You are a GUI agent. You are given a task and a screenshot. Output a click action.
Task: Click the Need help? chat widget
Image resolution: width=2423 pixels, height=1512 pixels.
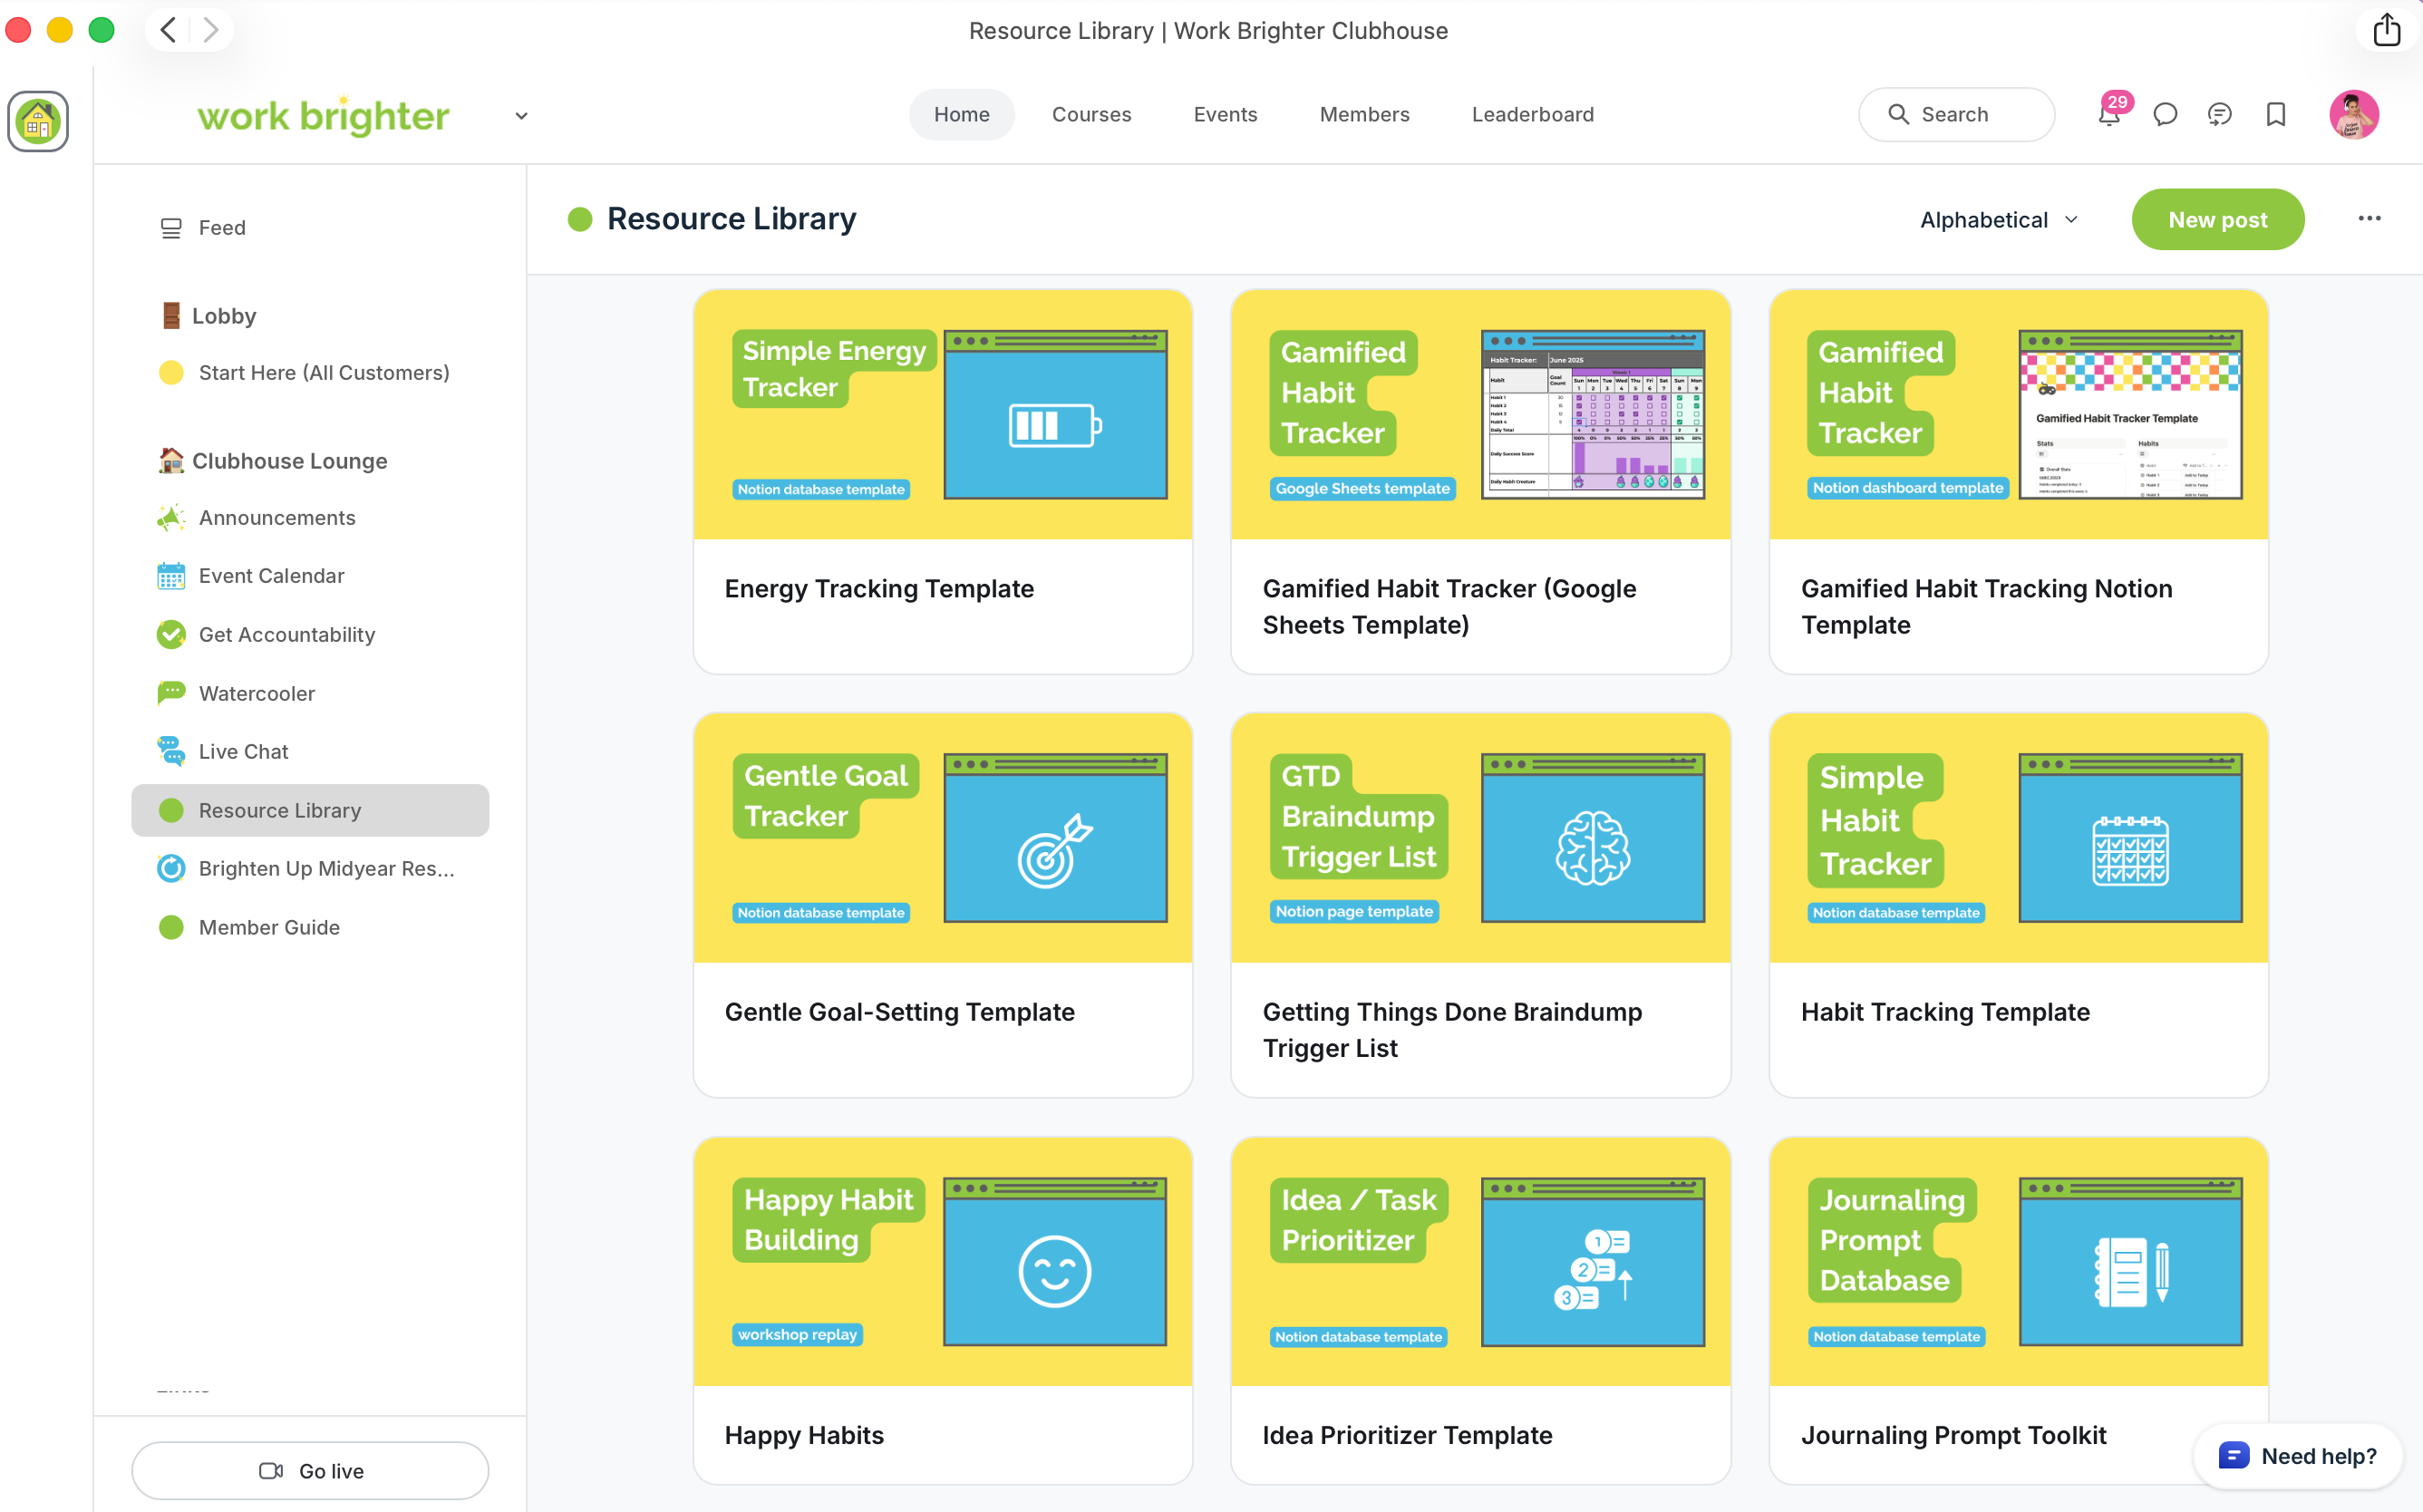2298,1456
